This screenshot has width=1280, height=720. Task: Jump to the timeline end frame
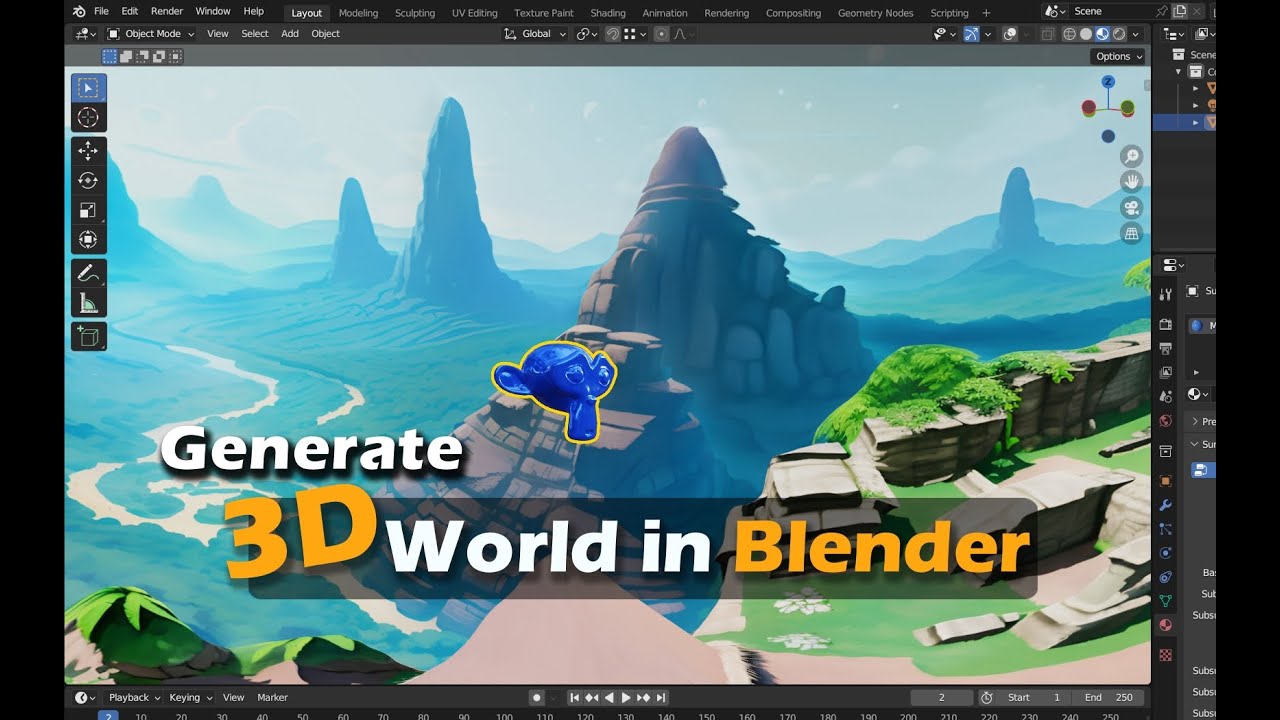tap(661, 697)
